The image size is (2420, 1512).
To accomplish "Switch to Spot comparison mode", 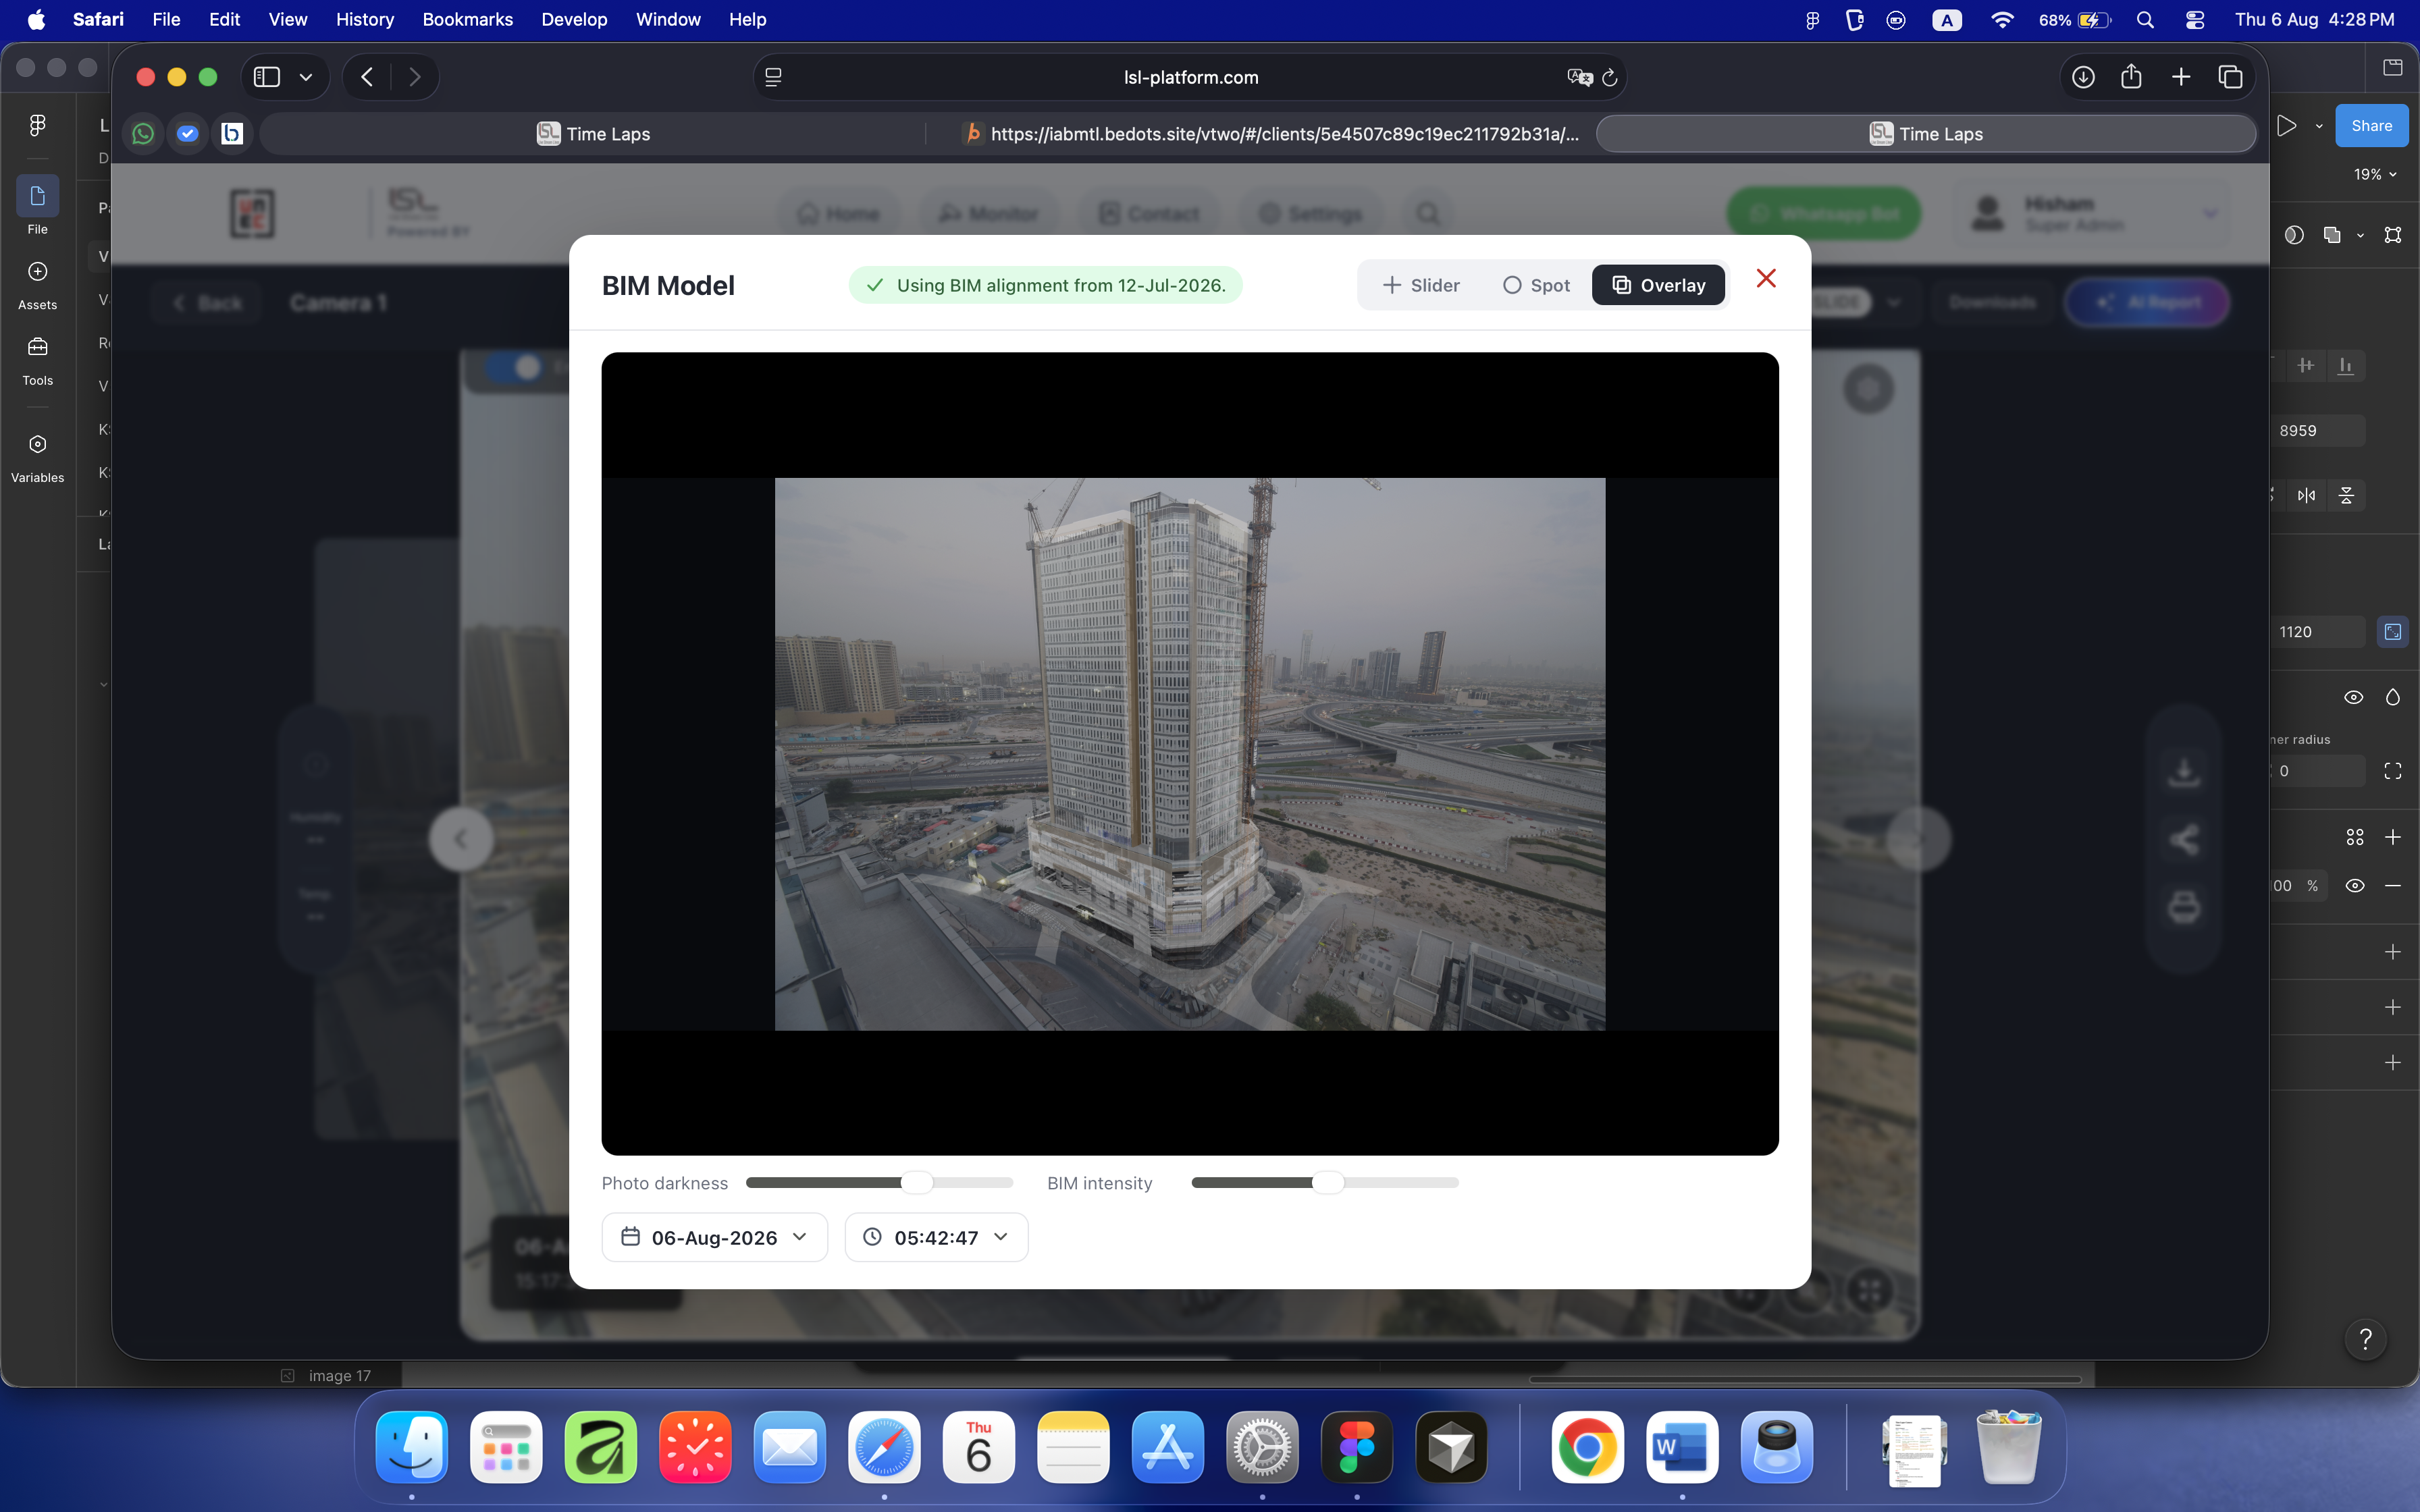I will pyautogui.click(x=1536, y=285).
